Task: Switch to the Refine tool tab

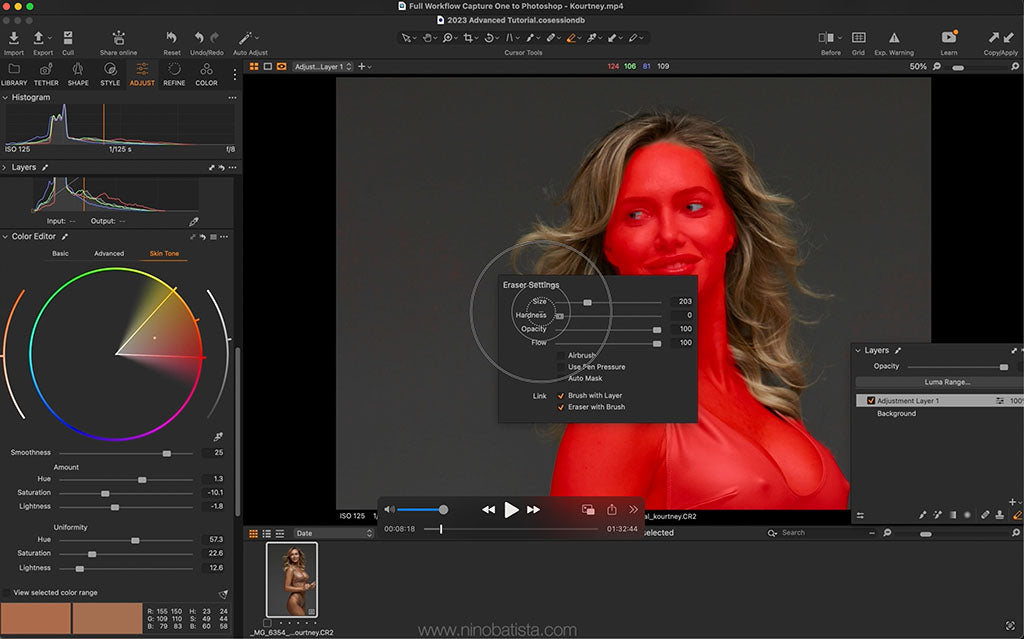Action: click(x=172, y=73)
